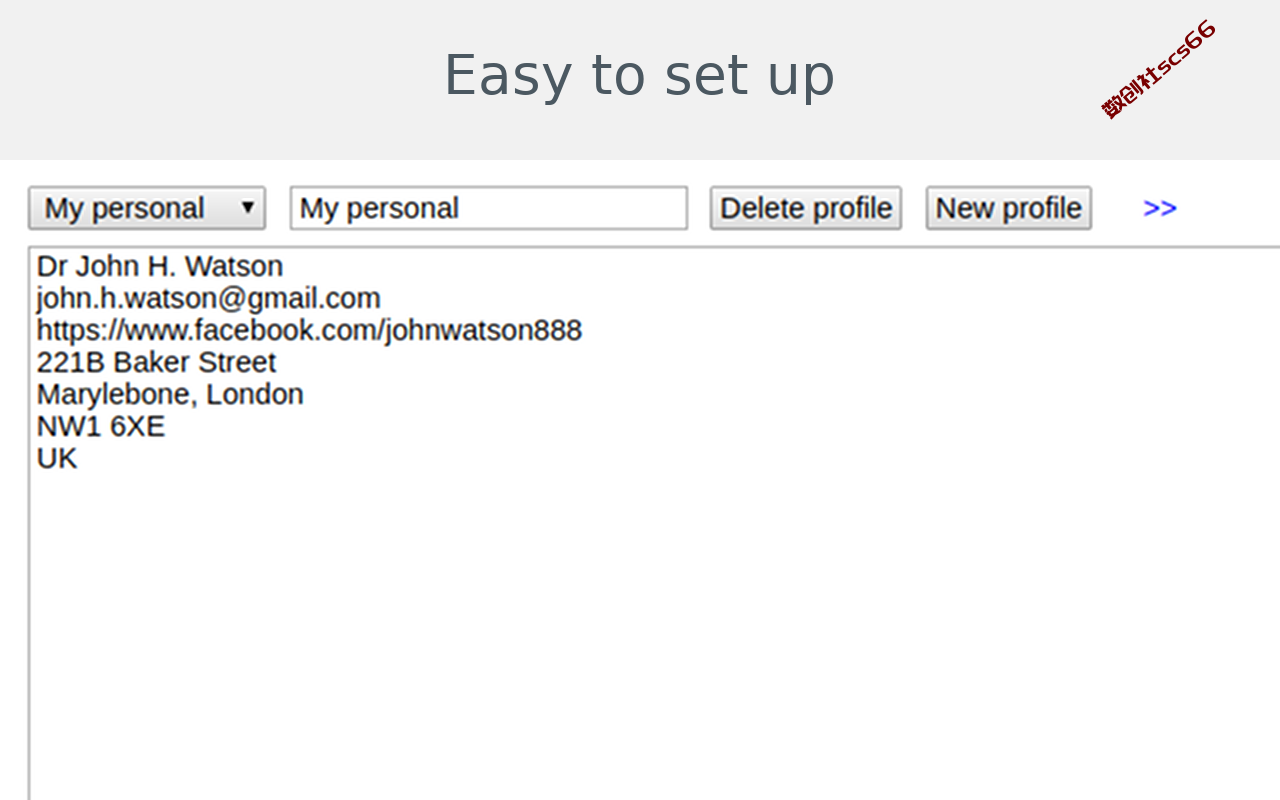The height and width of the screenshot is (800, 1280).
Task: Click the "Easy to set up" heading
Action: click(639, 75)
